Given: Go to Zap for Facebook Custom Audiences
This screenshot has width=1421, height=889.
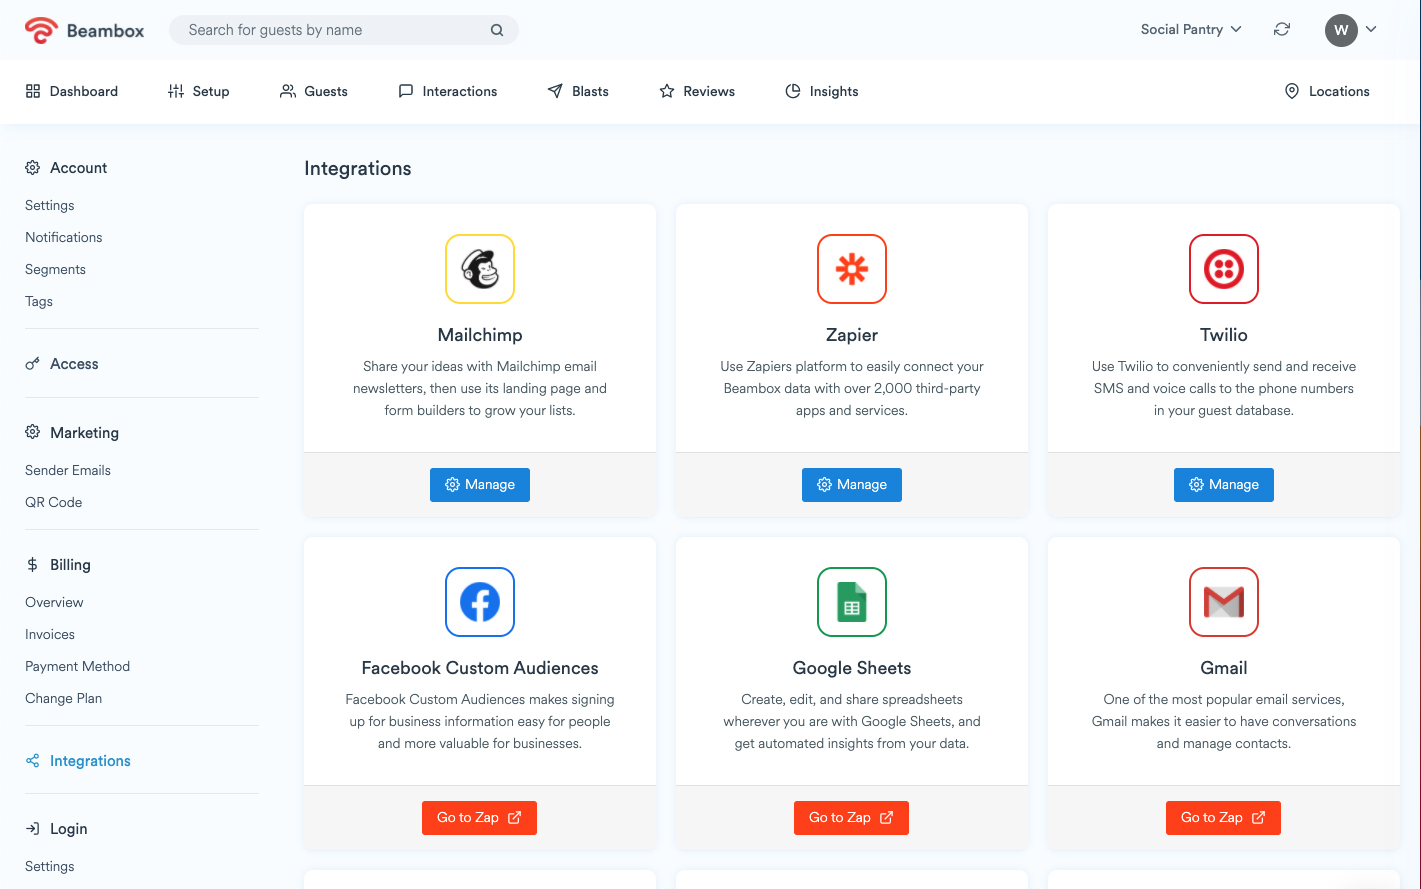Looking at the screenshot, I should 479,818.
